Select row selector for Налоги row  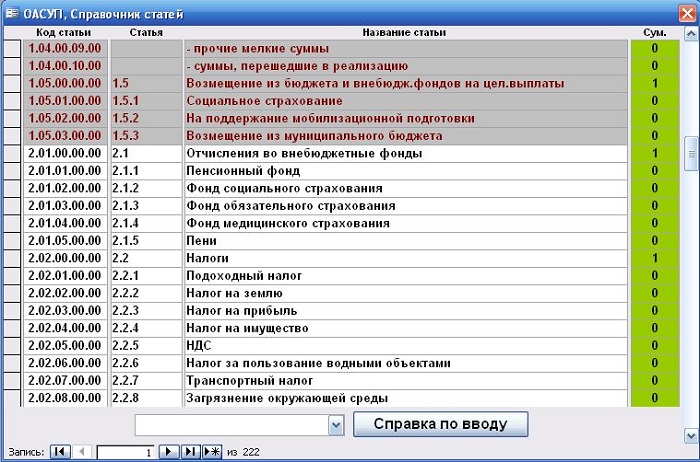click(12, 258)
